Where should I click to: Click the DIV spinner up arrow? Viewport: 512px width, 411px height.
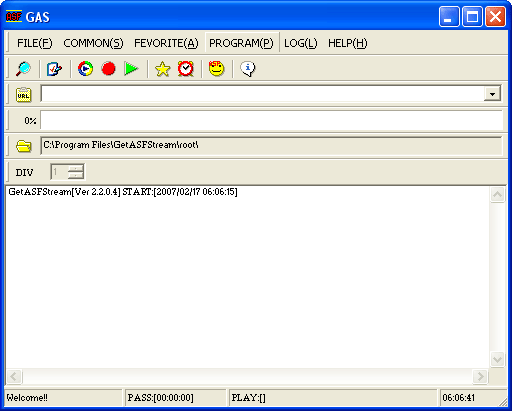click(x=76, y=168)
